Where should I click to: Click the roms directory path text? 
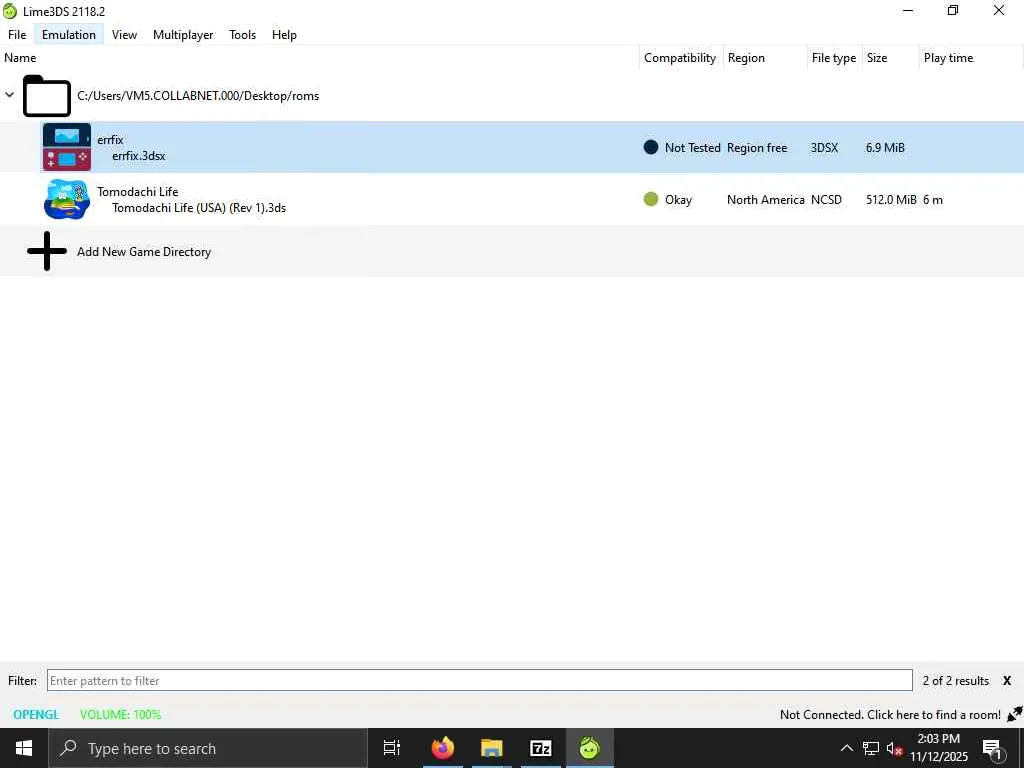(198, 95)
